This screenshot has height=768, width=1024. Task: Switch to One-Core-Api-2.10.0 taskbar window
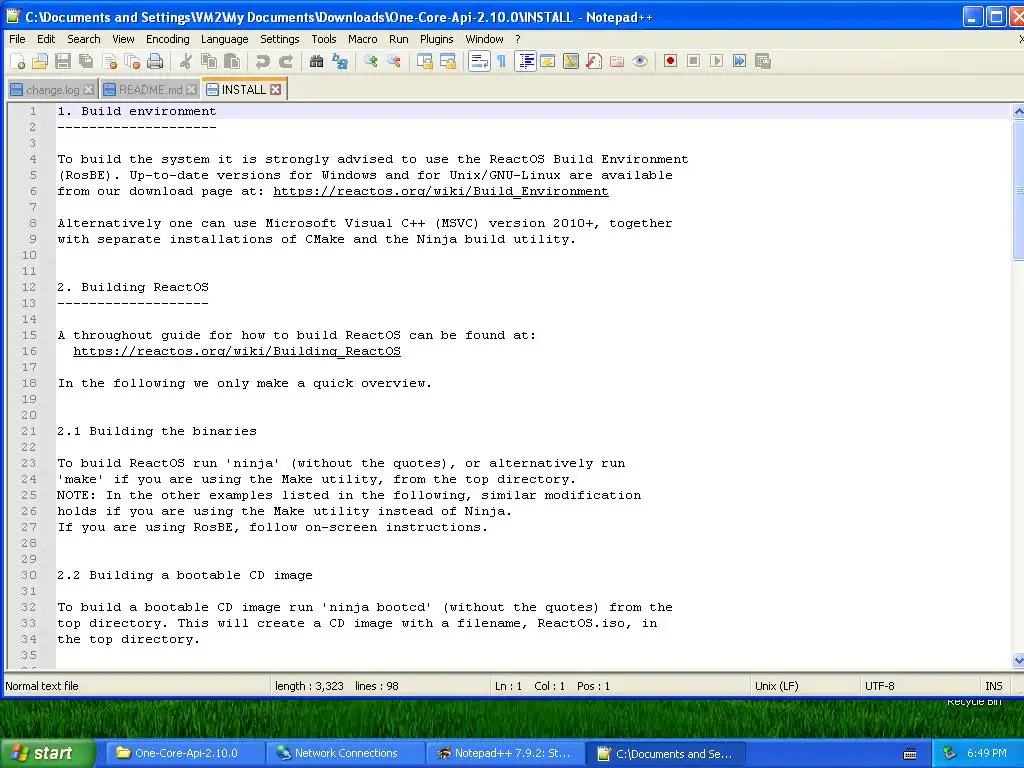click(x=185, y=753)
